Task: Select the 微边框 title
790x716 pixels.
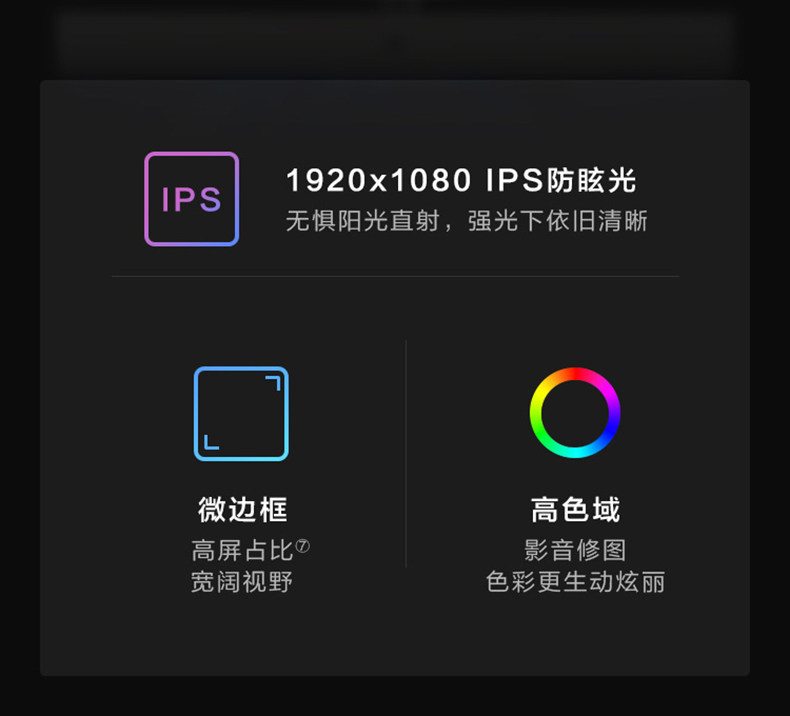Action: click(243, 509)
